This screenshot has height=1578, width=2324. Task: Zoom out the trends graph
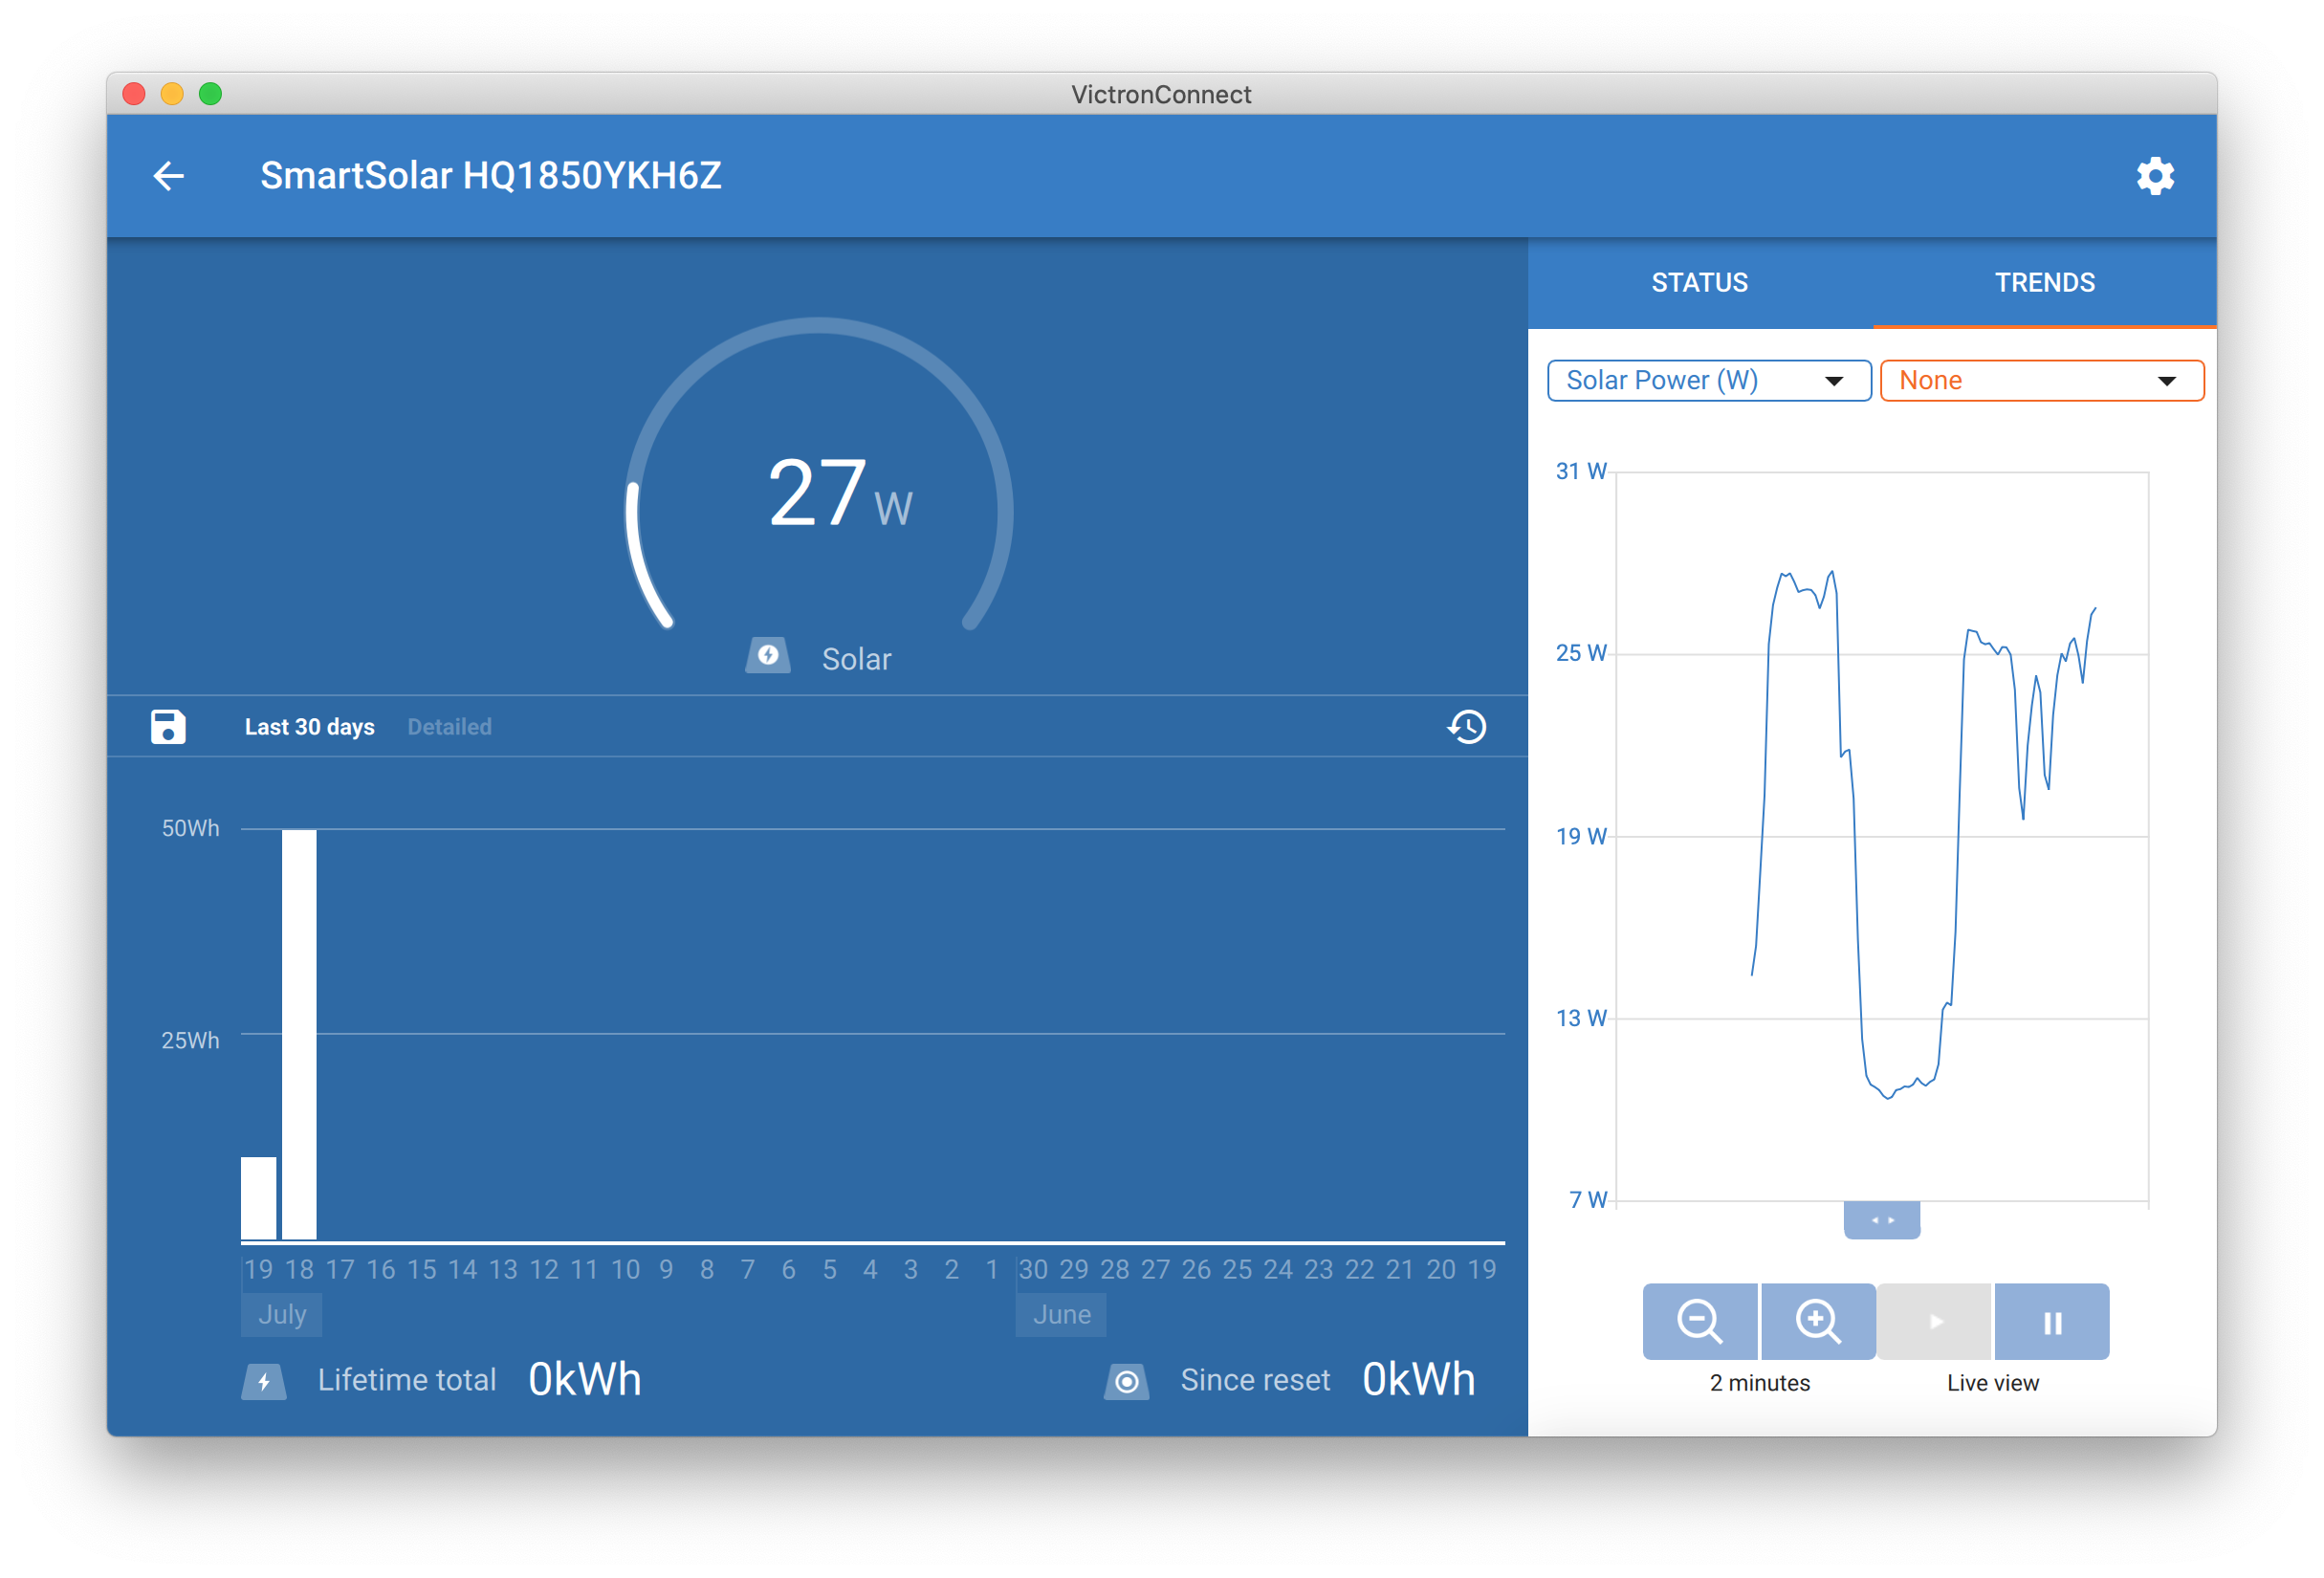[1699, 1321]
